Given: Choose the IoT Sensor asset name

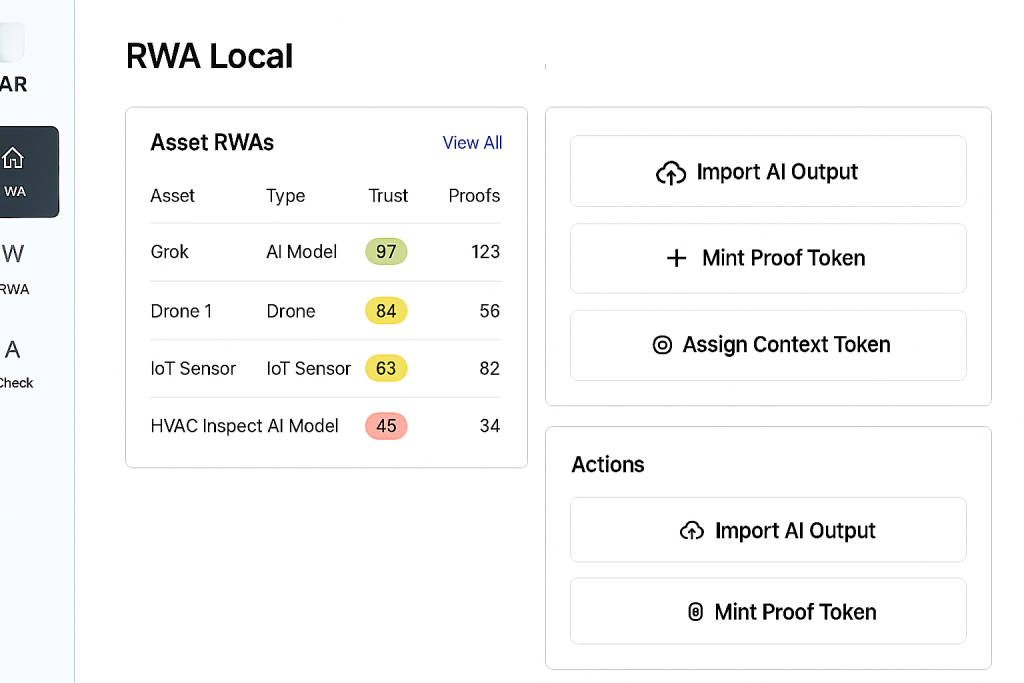Looking at the screenshot, I should click(193, 369).
